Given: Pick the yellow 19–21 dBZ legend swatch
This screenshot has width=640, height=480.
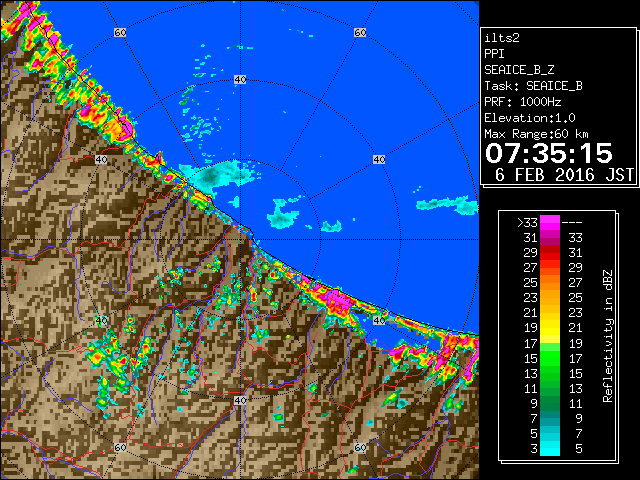Looking at the screenshot, I should pos(550,328).
